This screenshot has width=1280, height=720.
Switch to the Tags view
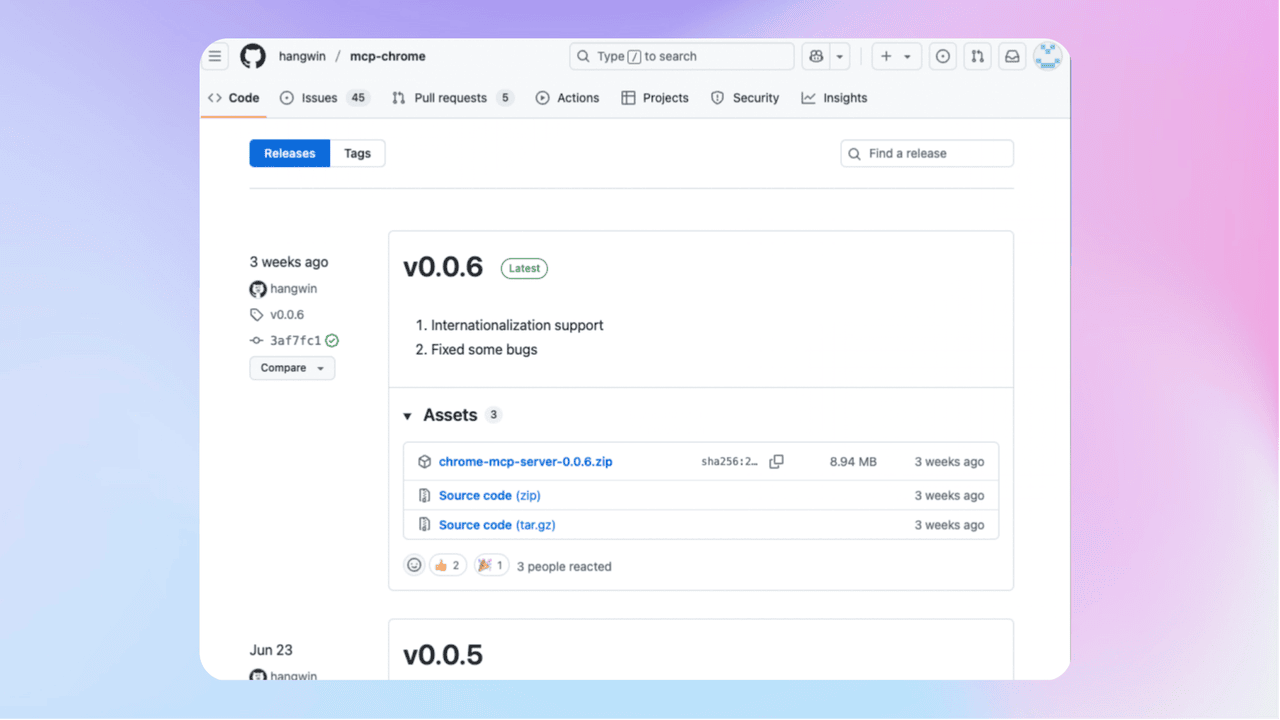[357, 153]
